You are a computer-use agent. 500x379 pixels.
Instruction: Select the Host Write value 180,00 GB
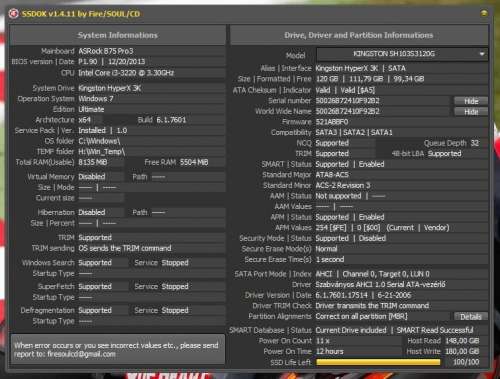point(462,351)
